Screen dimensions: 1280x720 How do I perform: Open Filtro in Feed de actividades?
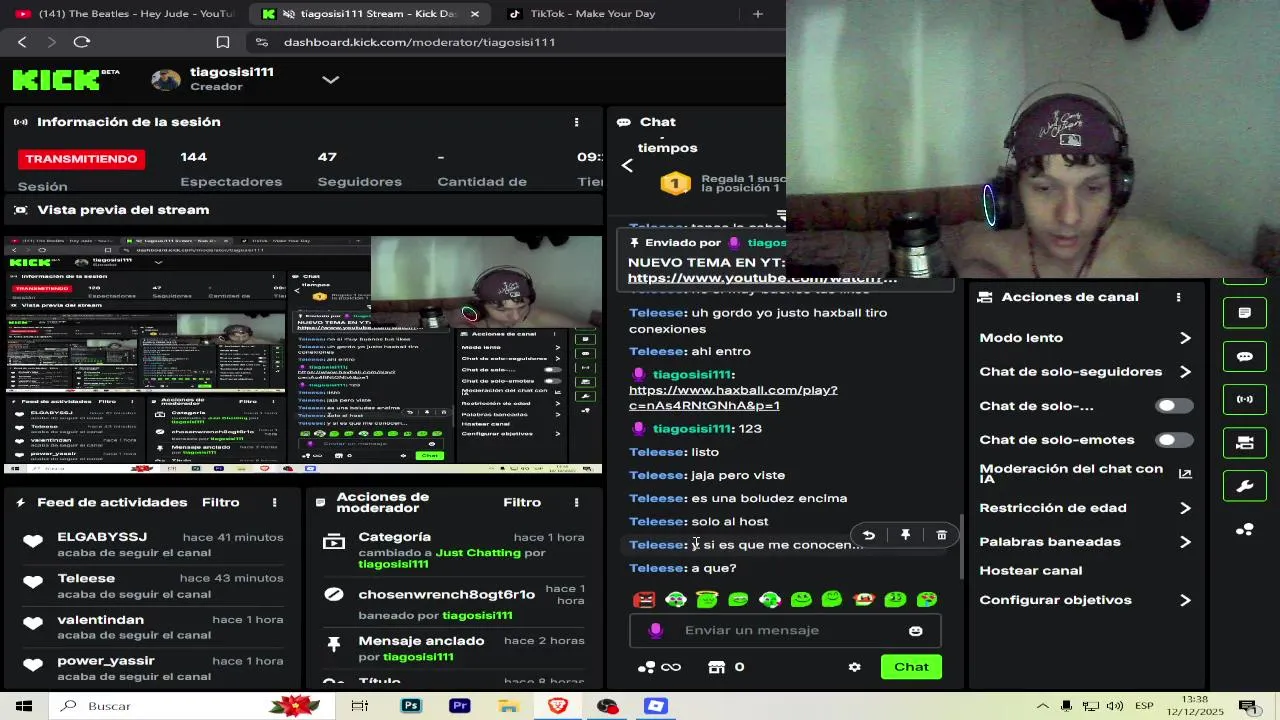(x=221, y=502)
